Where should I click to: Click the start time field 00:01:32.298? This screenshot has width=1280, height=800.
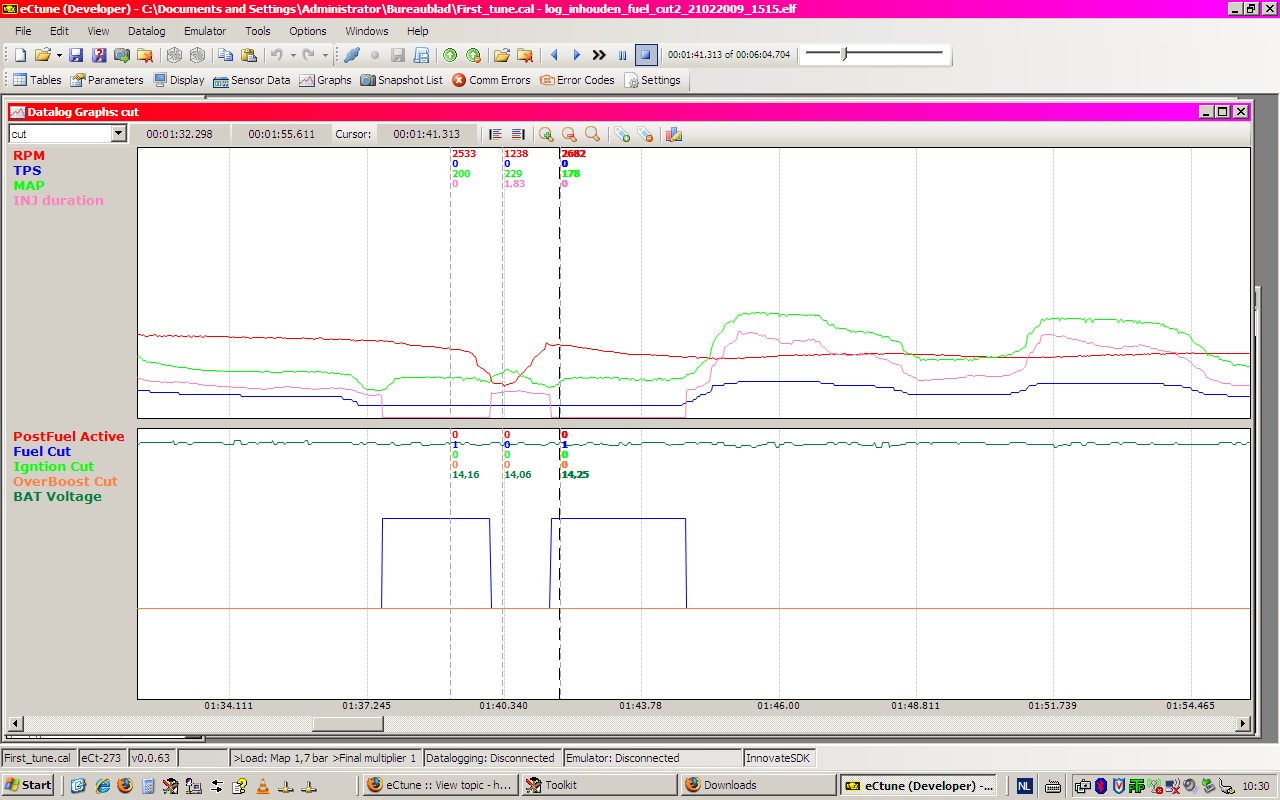coord(179,134)
